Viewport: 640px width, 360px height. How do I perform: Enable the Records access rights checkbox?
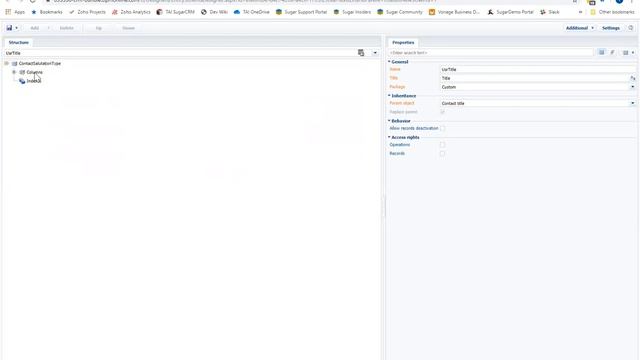click(442, 153)
